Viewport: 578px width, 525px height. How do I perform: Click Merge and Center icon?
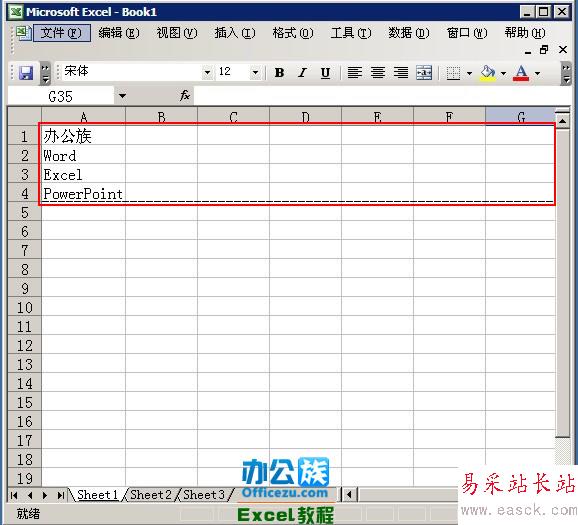[x=424, y=73]
